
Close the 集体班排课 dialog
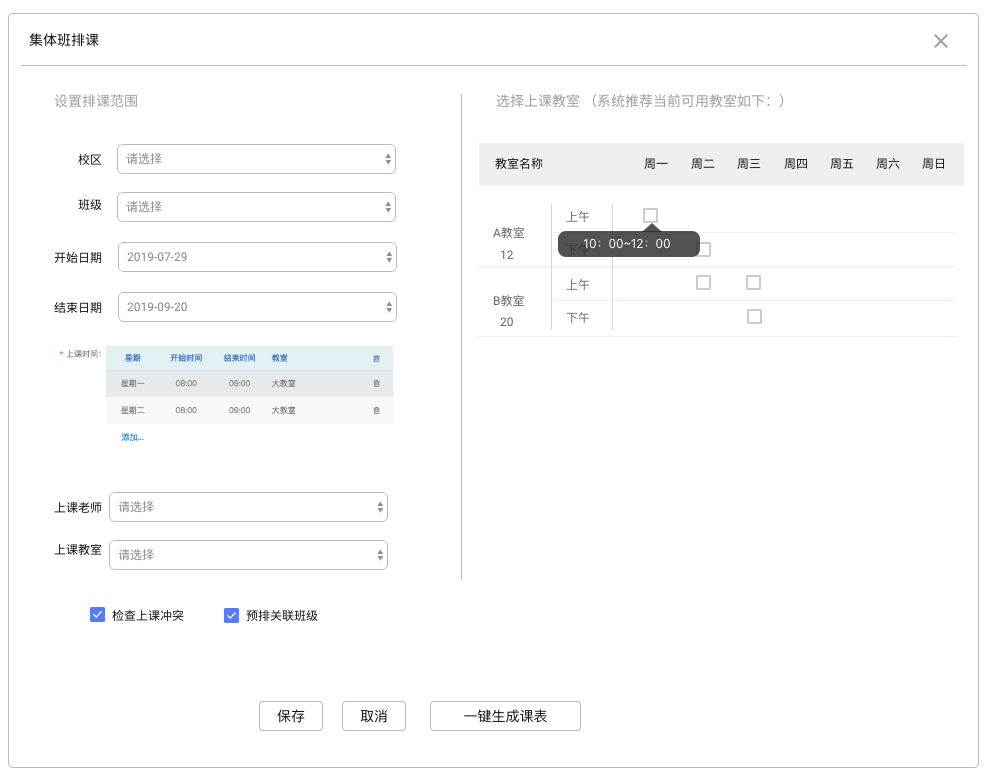click(940, 41)
